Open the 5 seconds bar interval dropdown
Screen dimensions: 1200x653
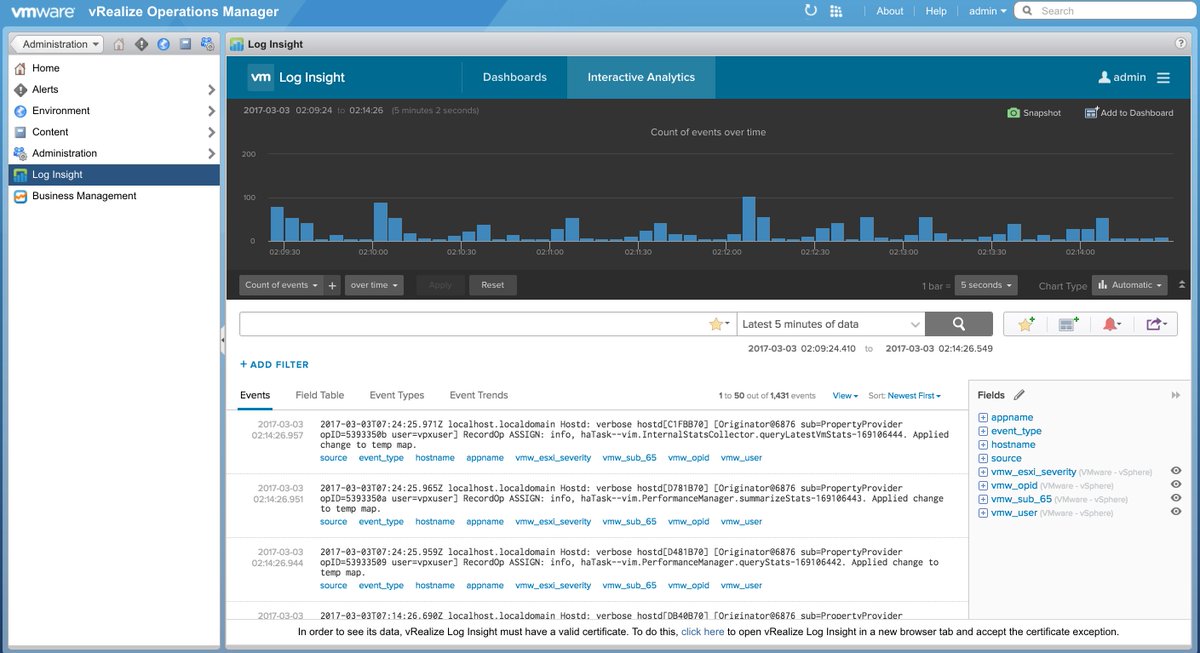986,285
